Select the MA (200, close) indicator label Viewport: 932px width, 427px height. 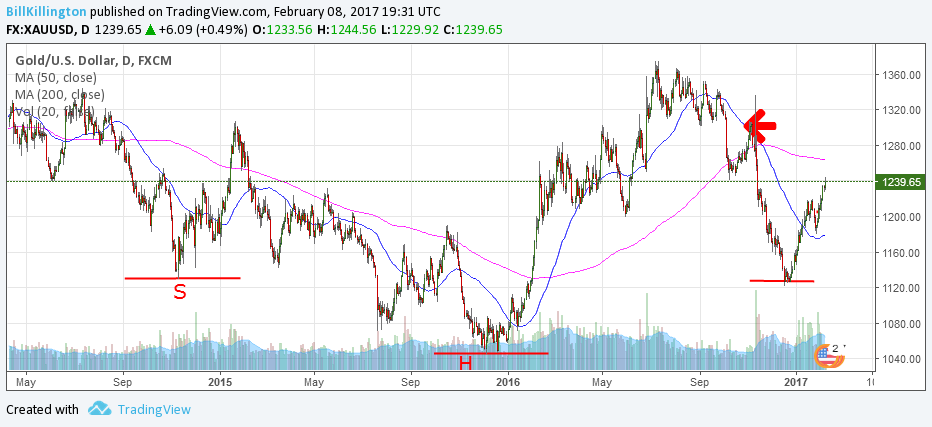[59, 95]
